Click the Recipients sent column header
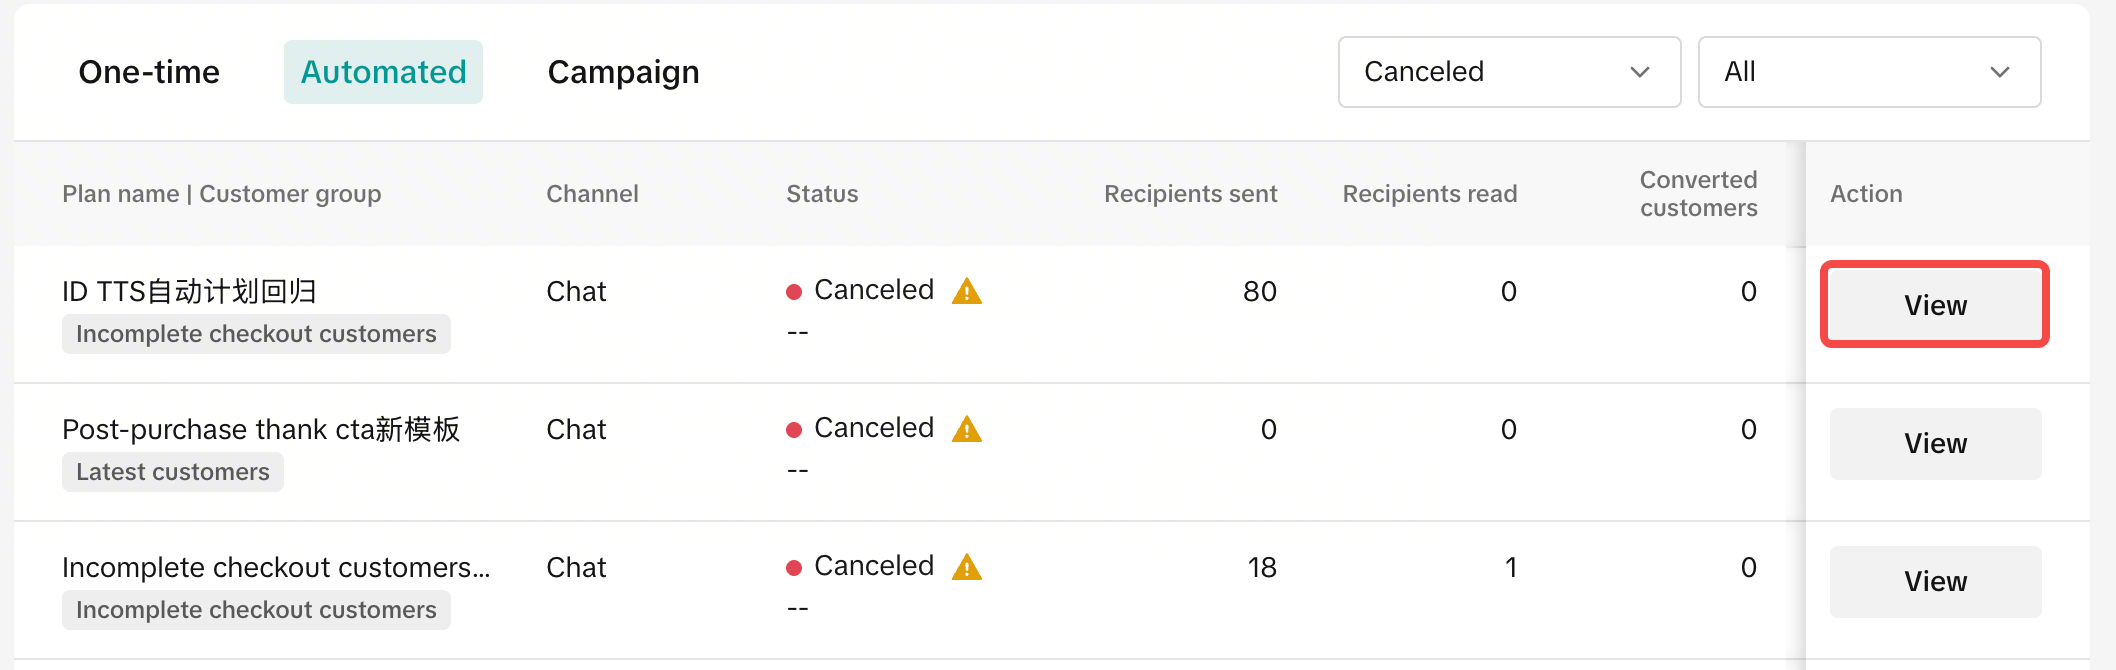 click(x=1190, y=194)
